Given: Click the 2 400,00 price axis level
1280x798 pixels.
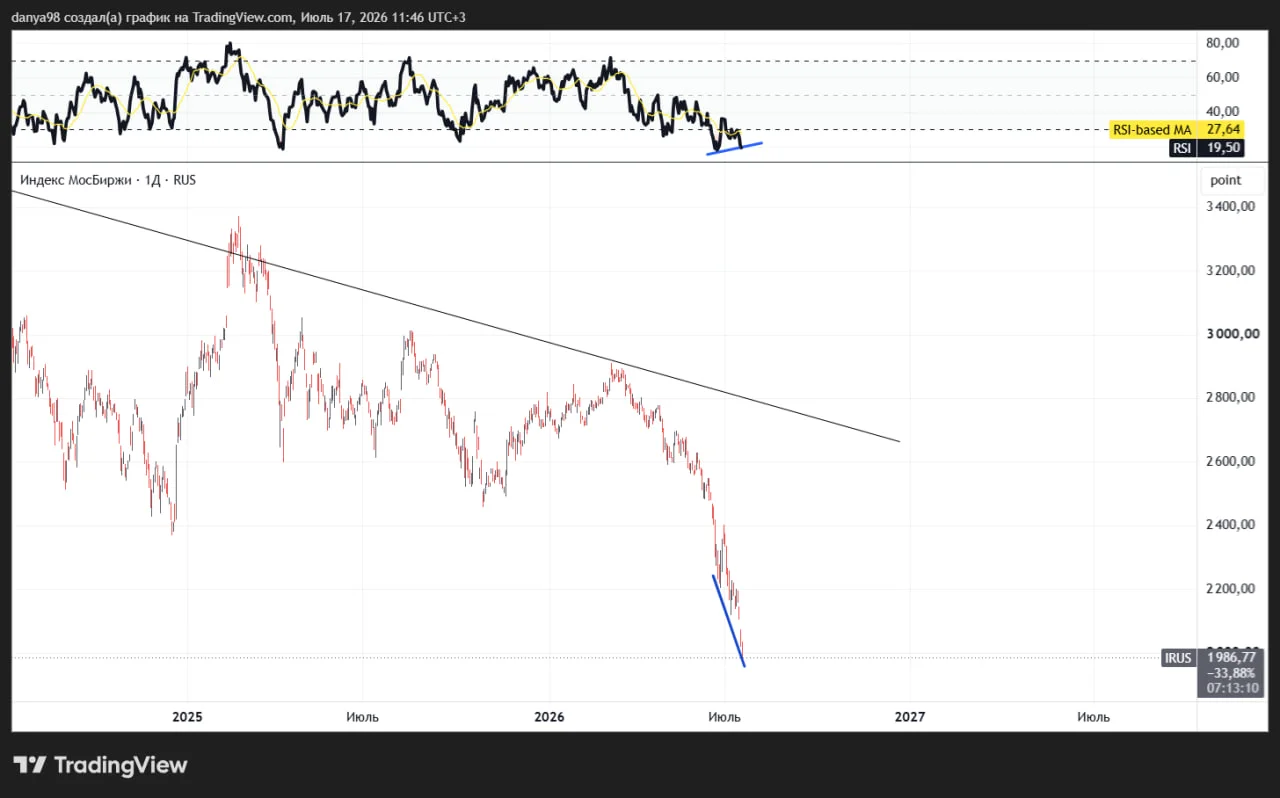Looking at the screenshot, I should click(1231, 524).
